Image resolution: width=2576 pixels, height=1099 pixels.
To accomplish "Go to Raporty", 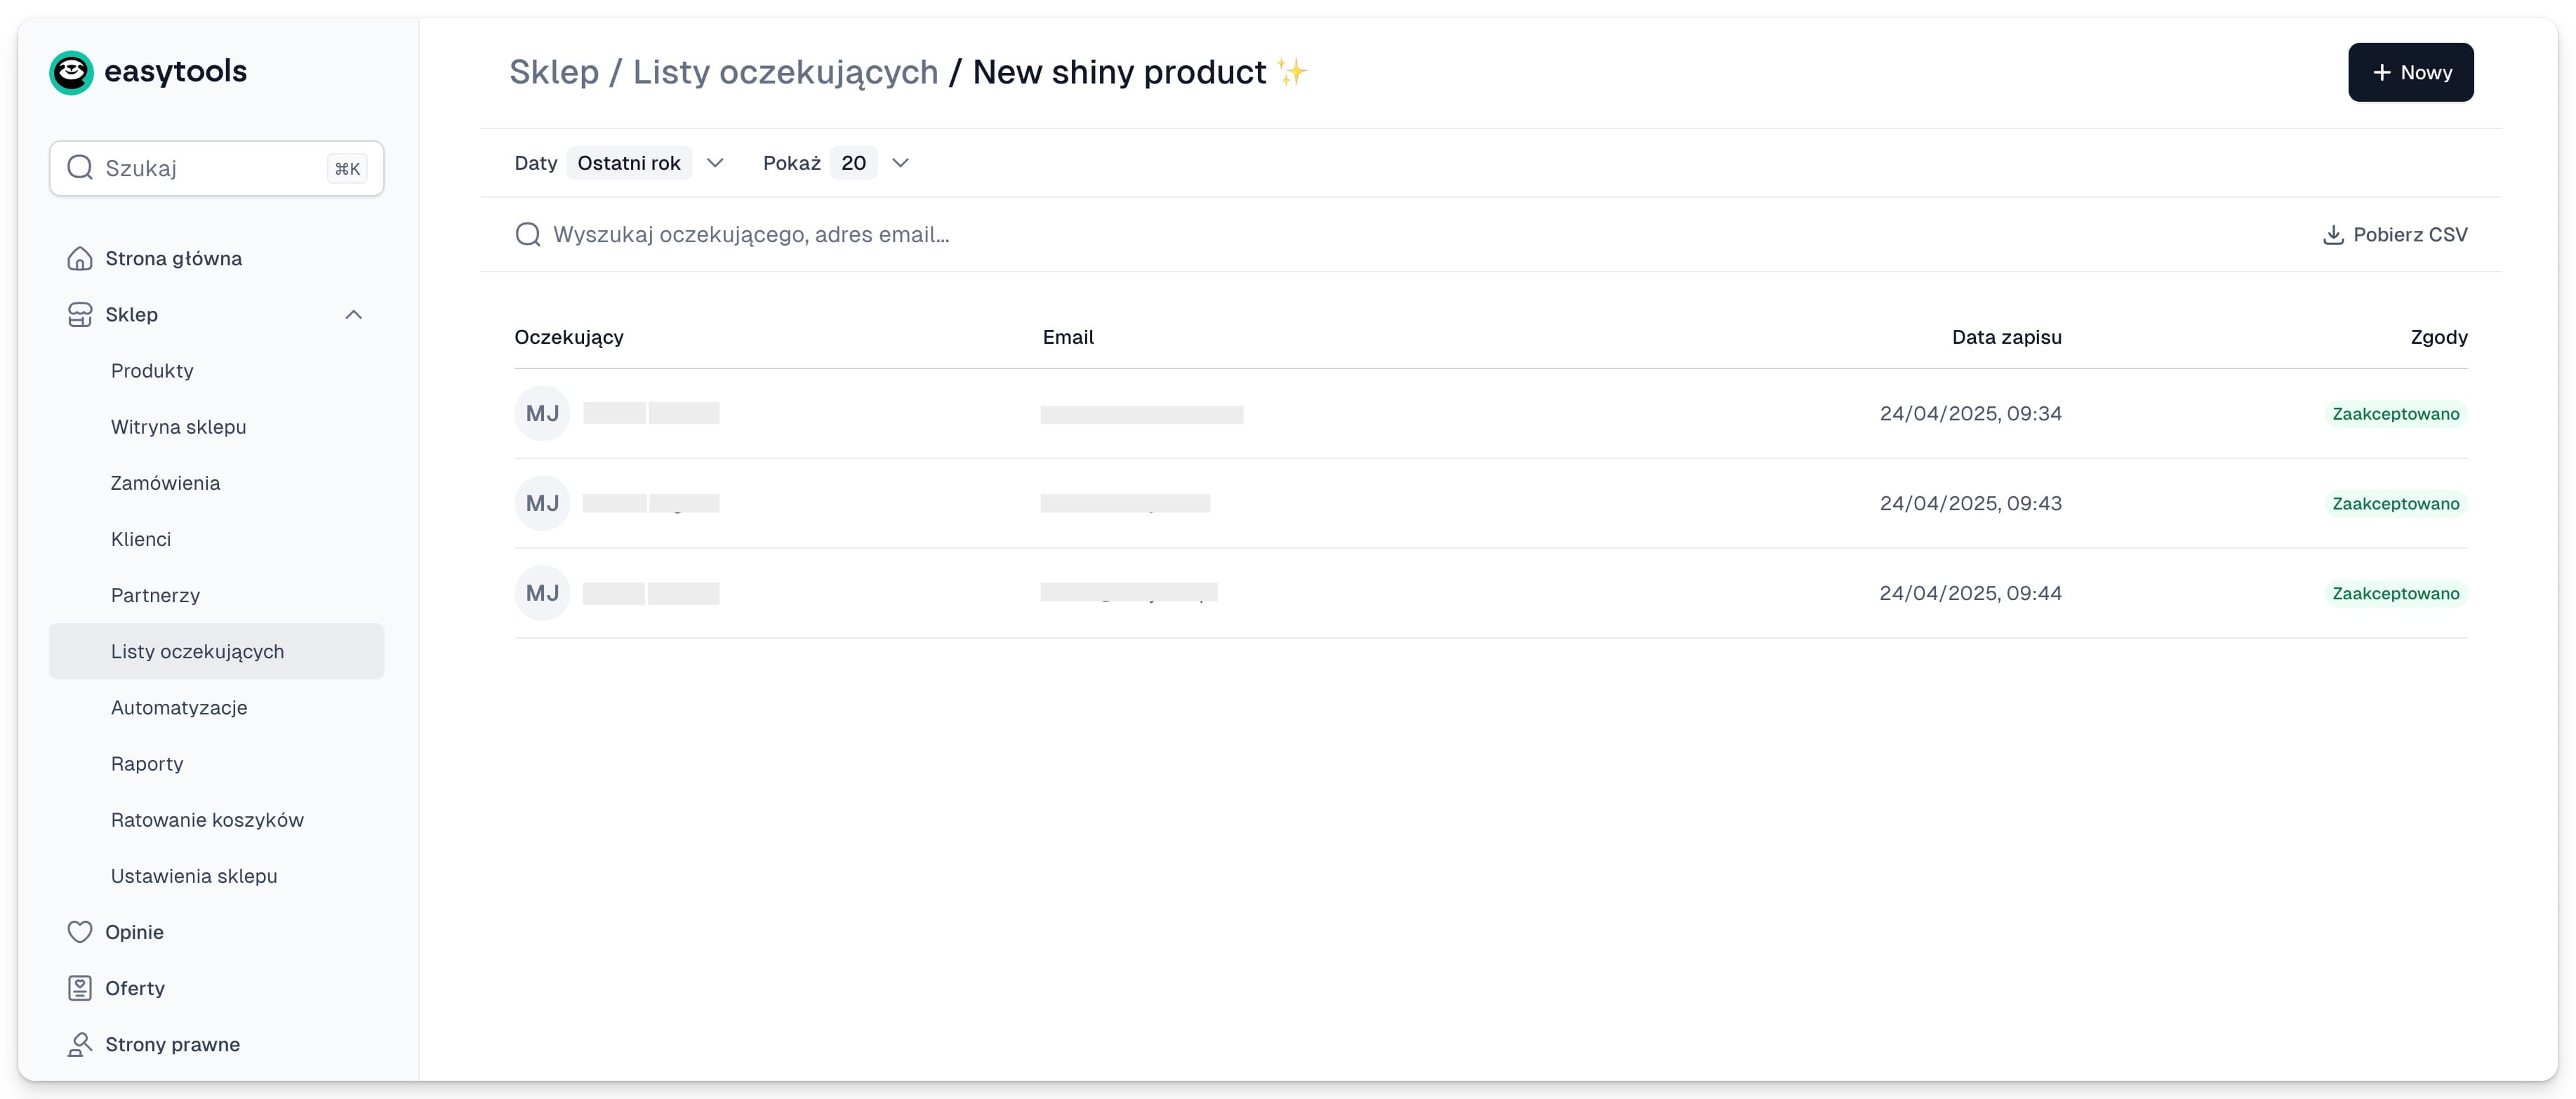I will click(x=216, y=764).
